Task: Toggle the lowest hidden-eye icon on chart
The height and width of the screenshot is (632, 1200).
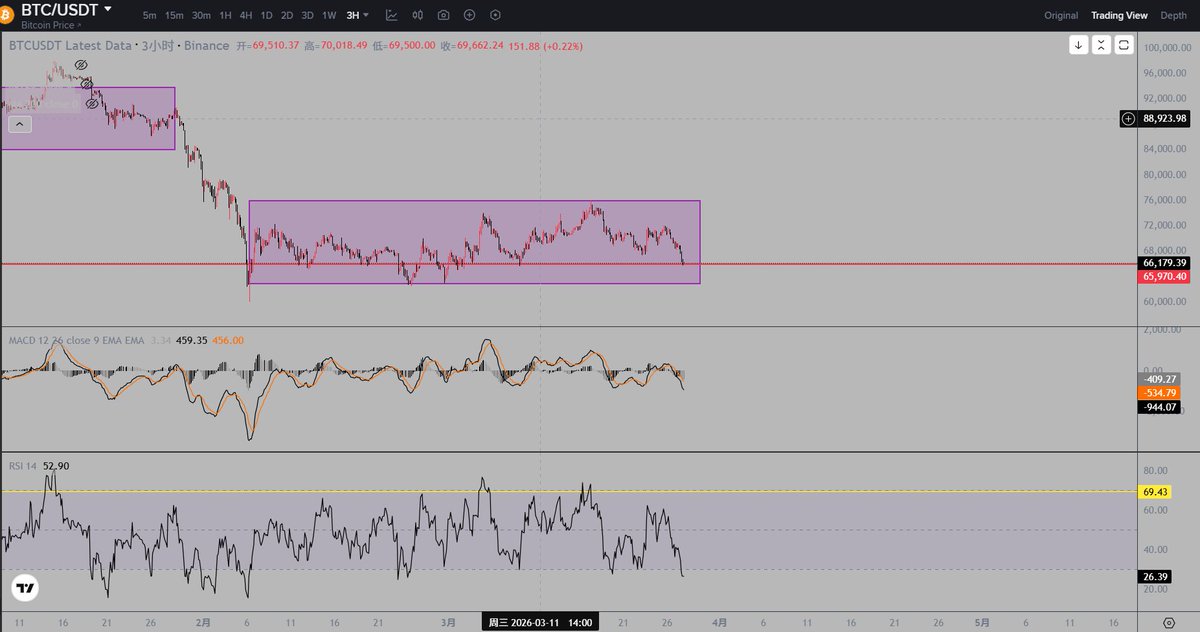Action: (91, 102)
